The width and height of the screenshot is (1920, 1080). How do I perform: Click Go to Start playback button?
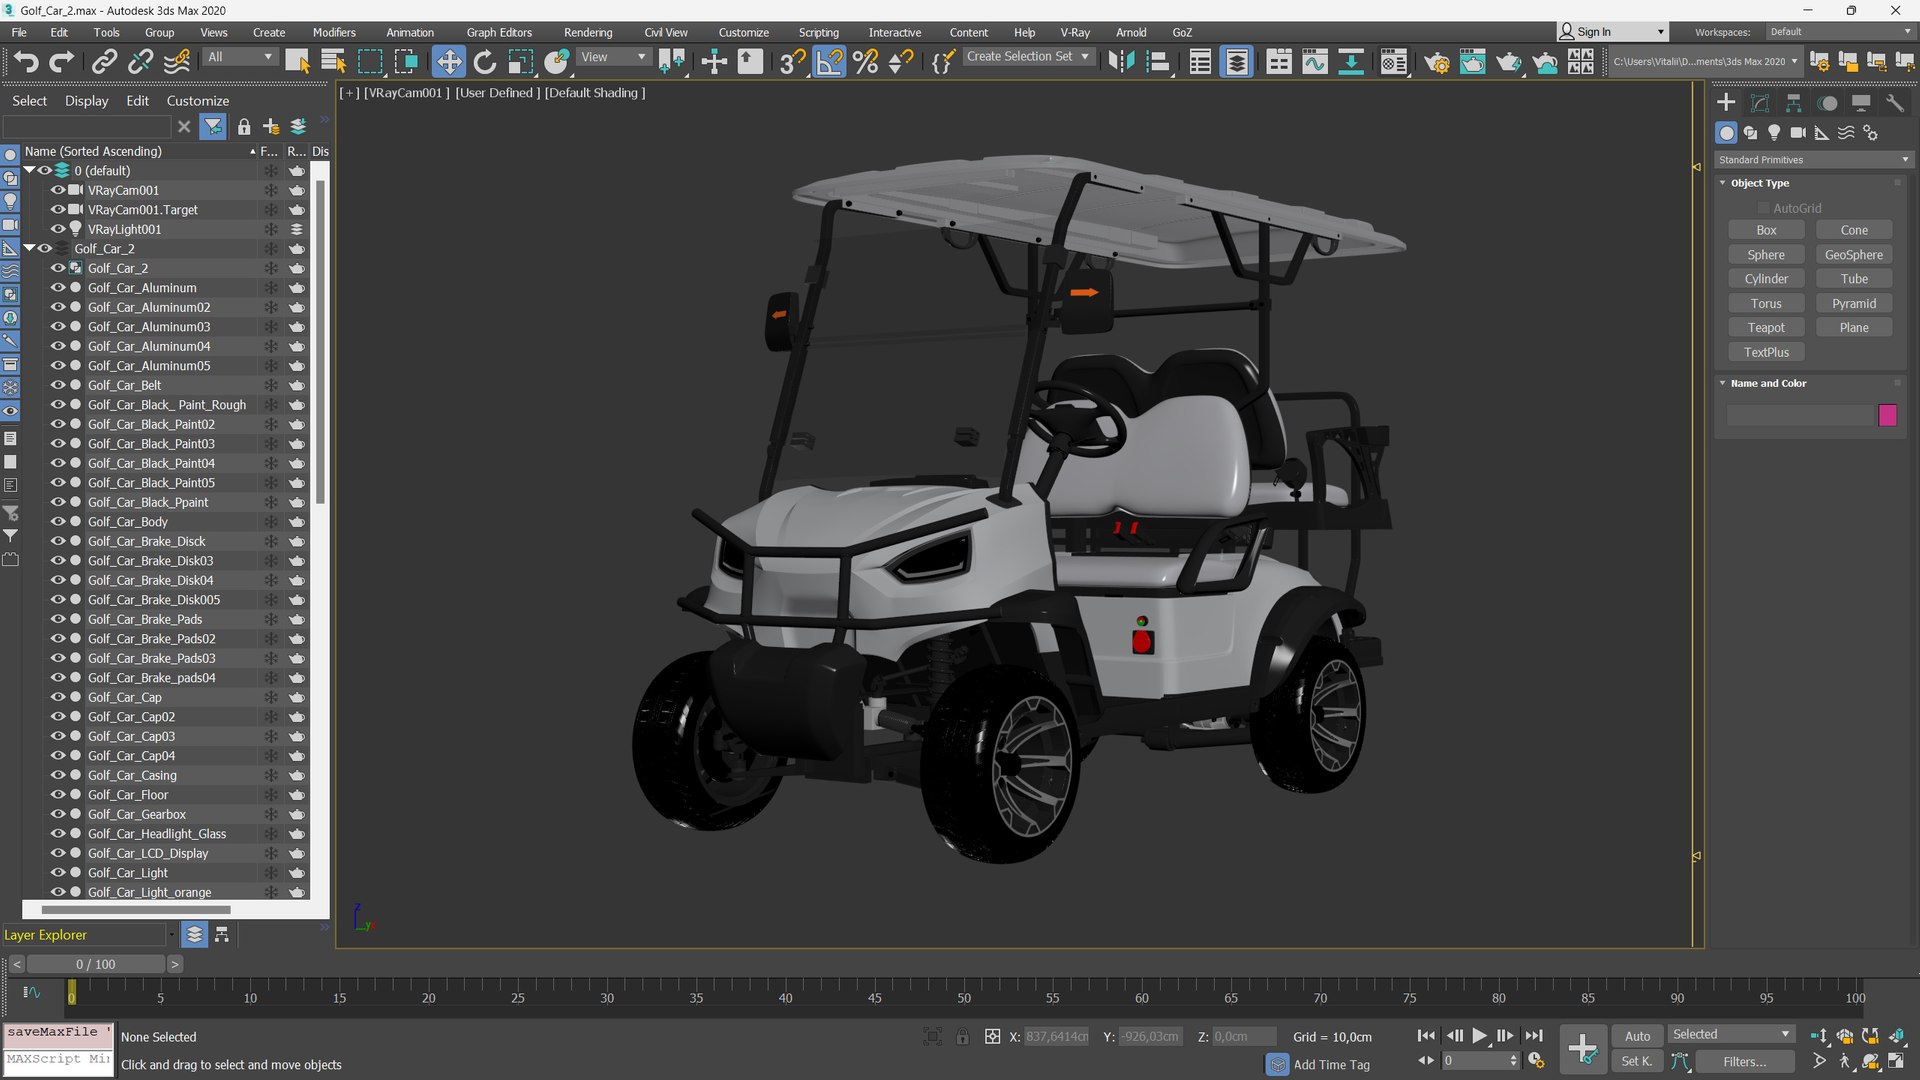point(1426,1036)
